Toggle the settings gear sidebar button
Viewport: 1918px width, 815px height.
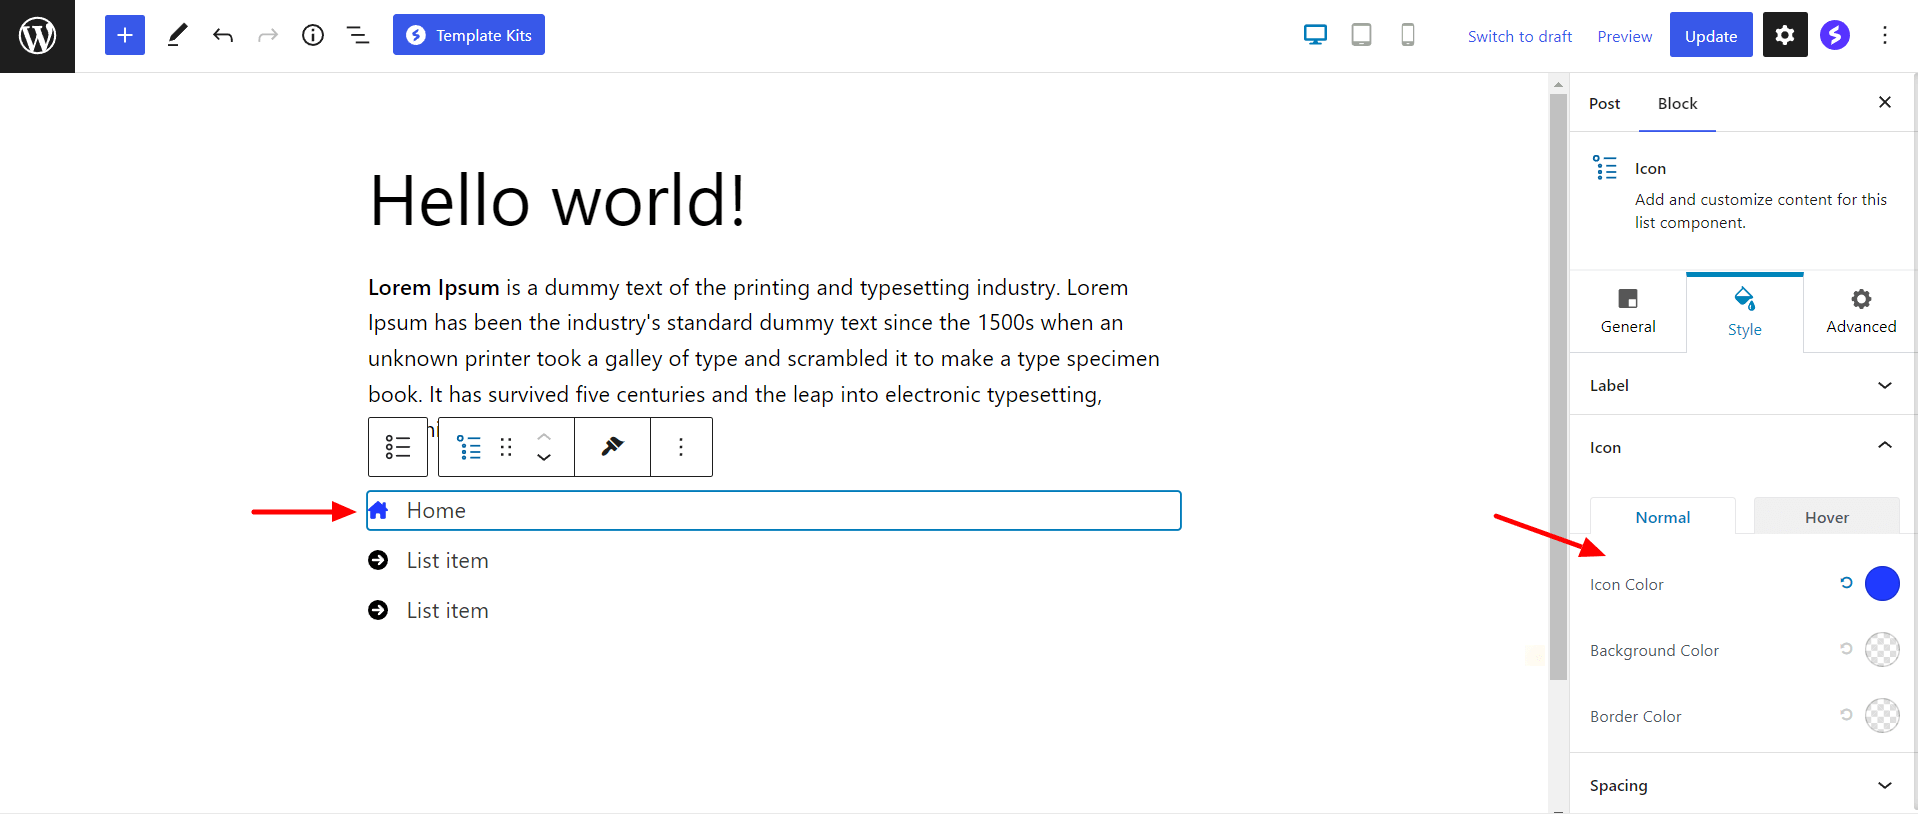[x=1784, y=36]
